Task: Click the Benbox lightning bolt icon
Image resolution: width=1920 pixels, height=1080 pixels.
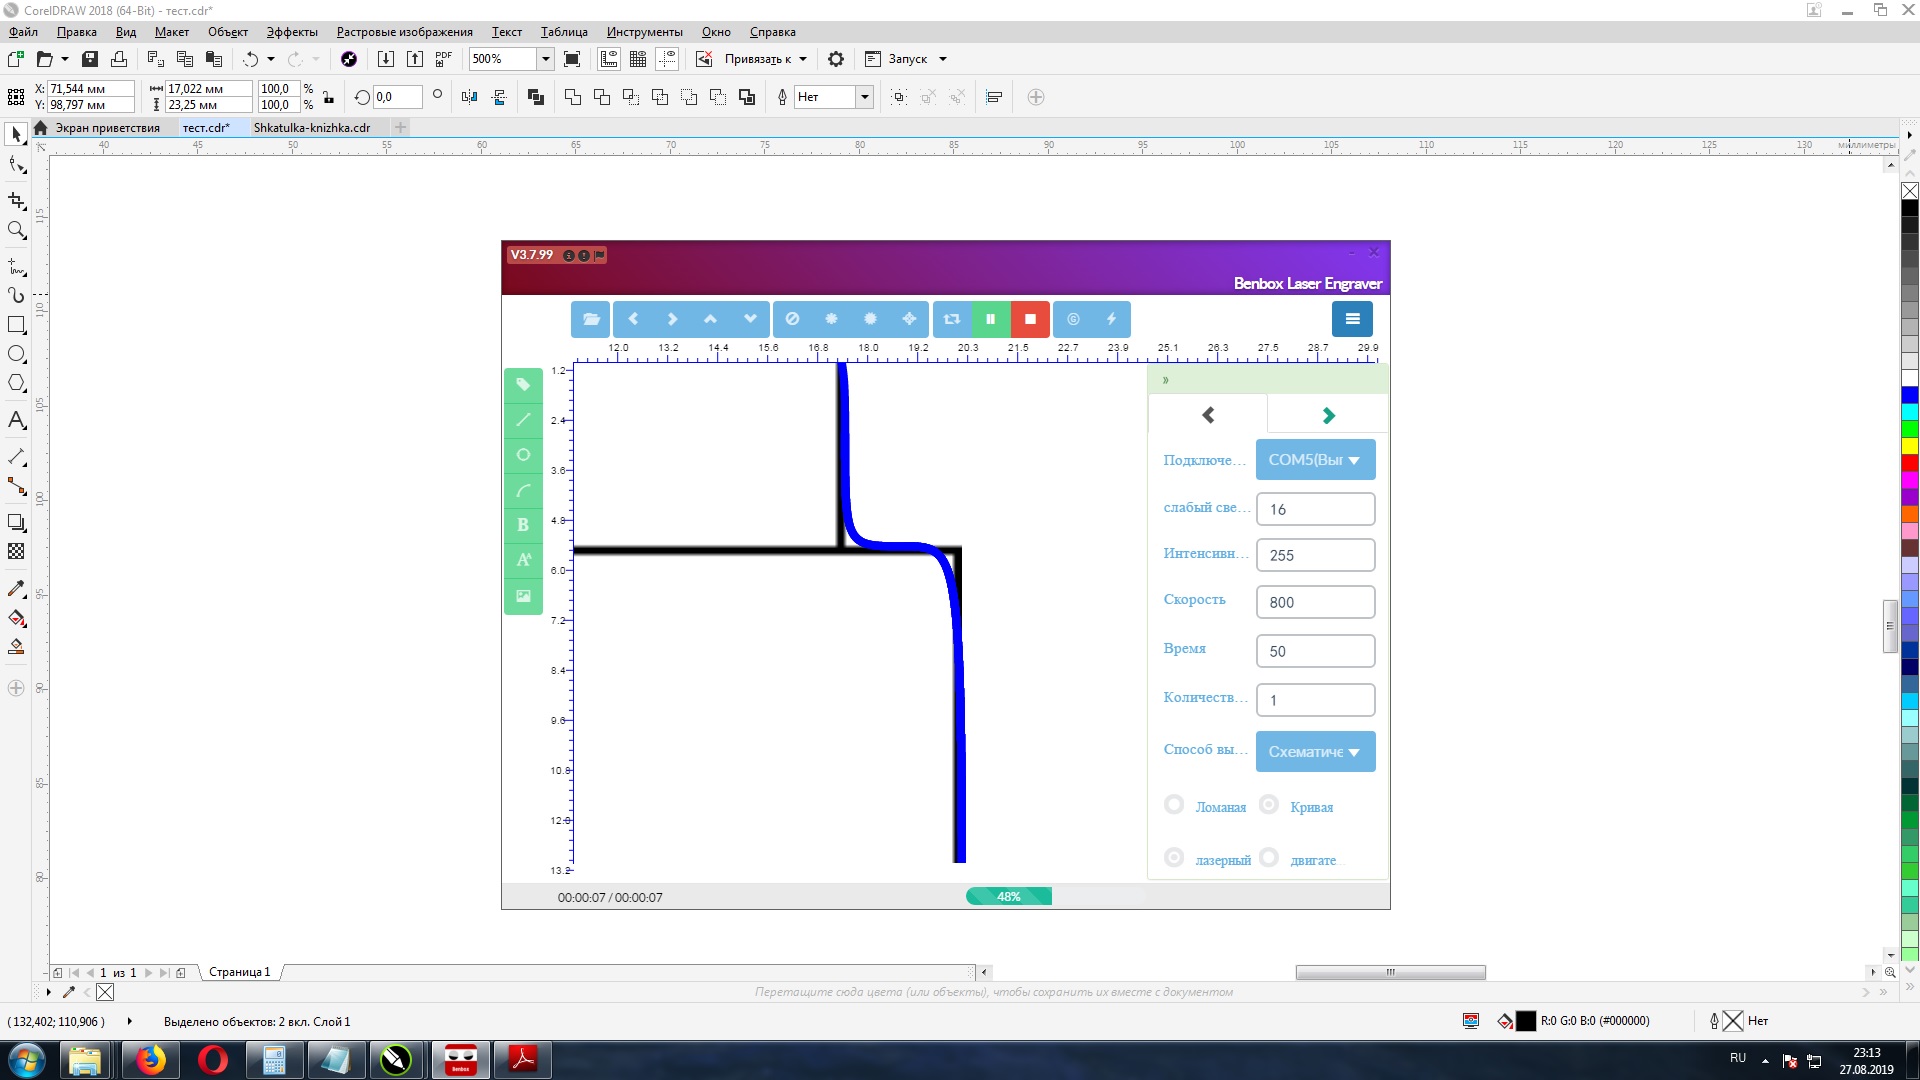Action: 1111,319
